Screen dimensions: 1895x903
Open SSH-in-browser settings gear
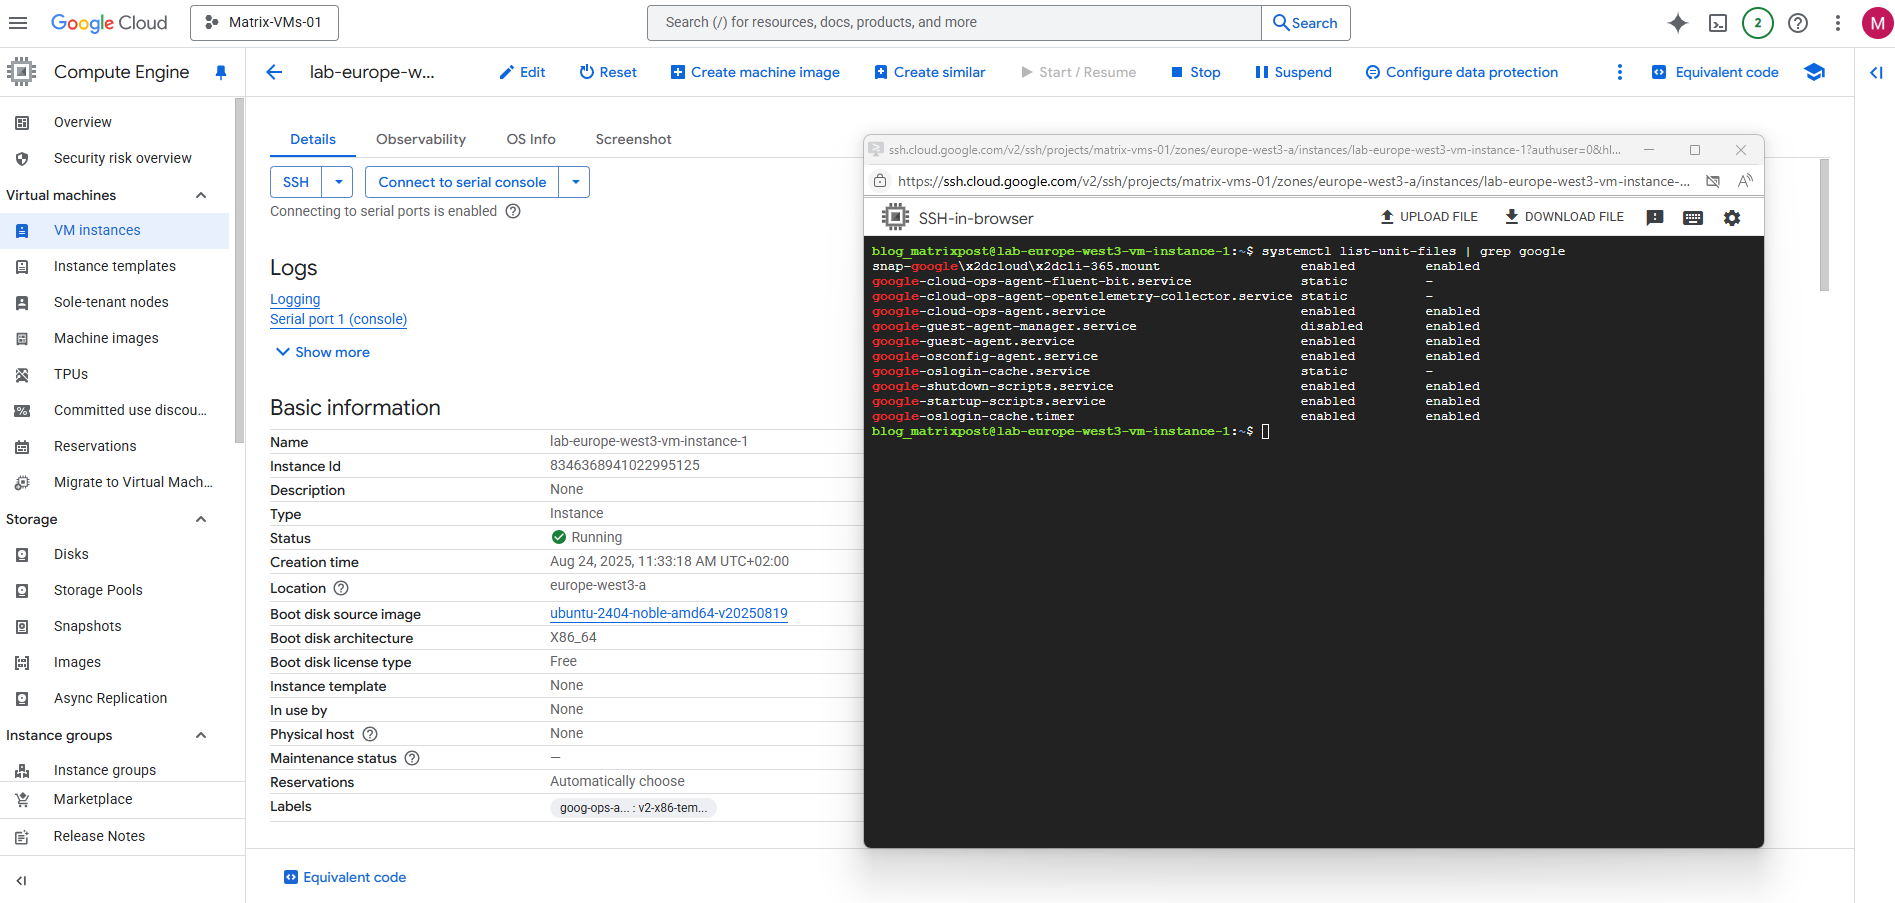1732,218
